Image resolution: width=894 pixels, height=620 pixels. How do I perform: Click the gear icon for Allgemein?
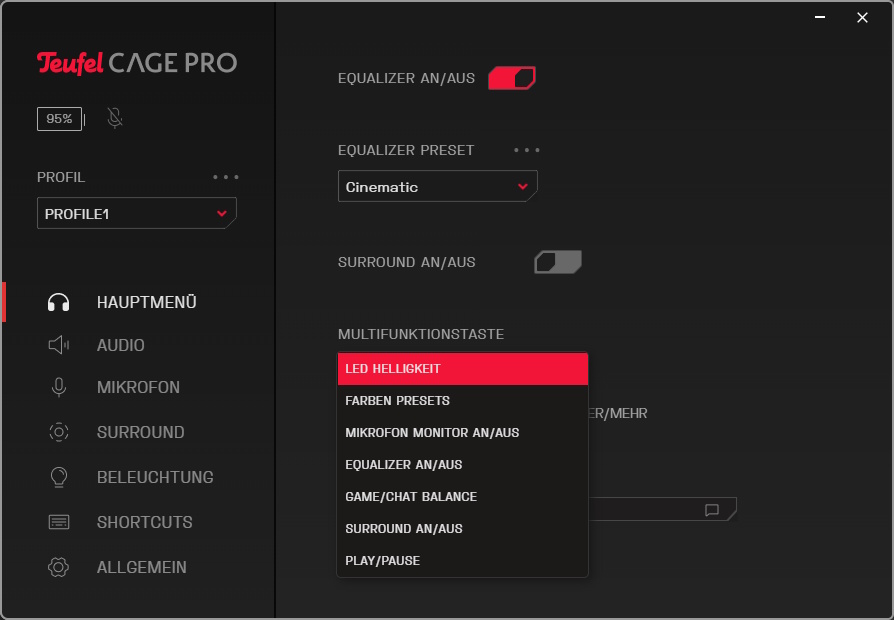[x=59, y=567]
